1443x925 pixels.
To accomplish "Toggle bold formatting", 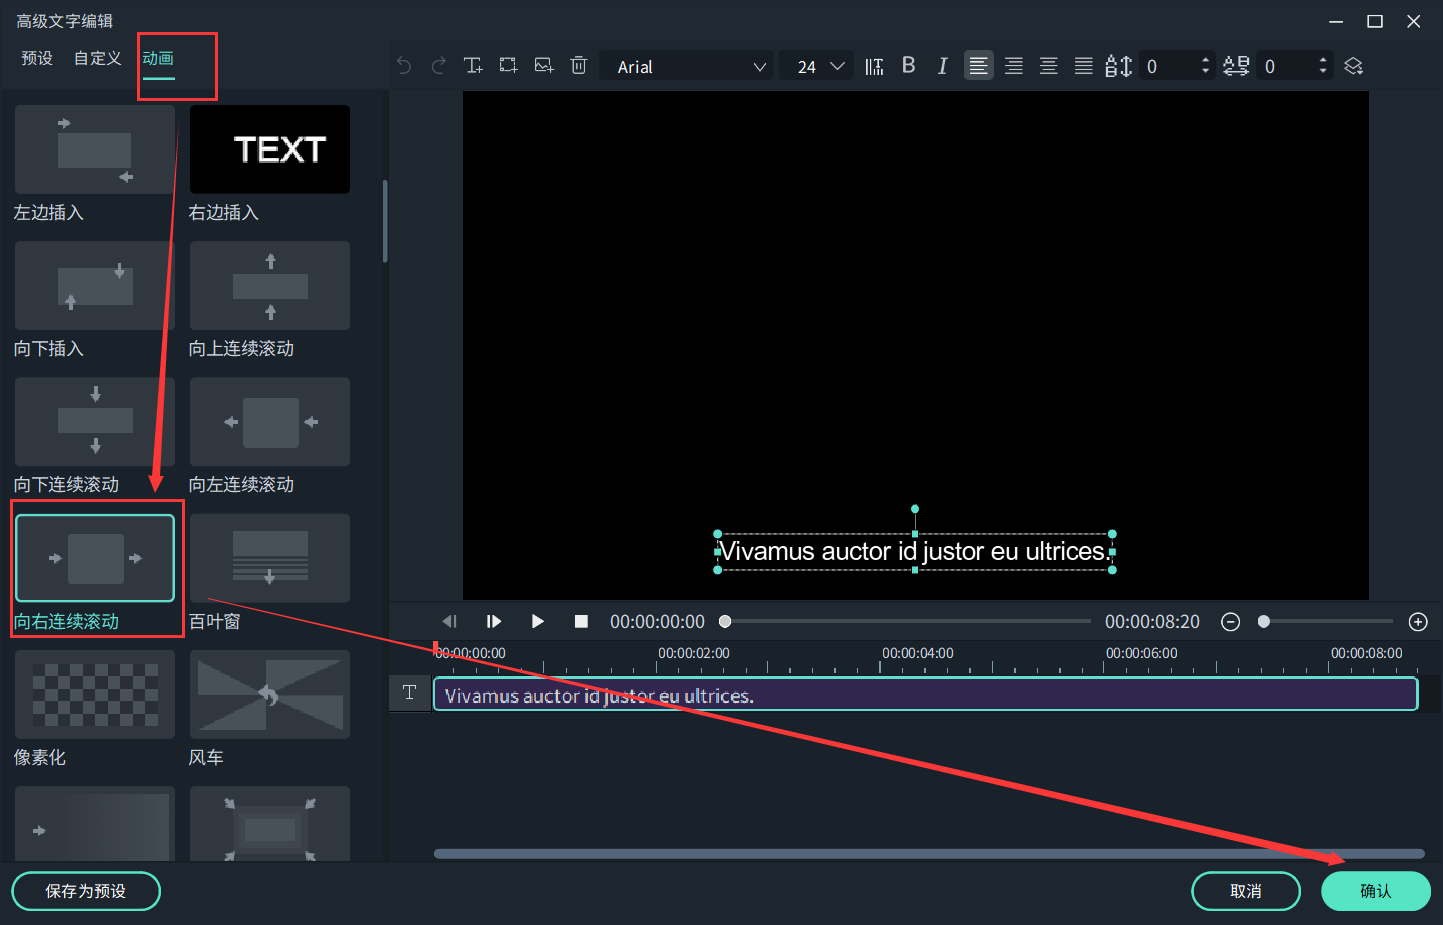I will [x=908, y=66].
